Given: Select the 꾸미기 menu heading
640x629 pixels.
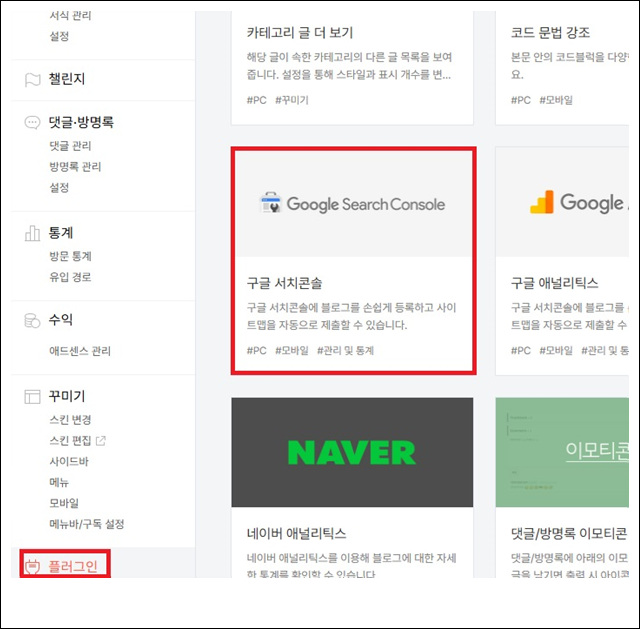Looking at the screenshot, I should (67, 396).
